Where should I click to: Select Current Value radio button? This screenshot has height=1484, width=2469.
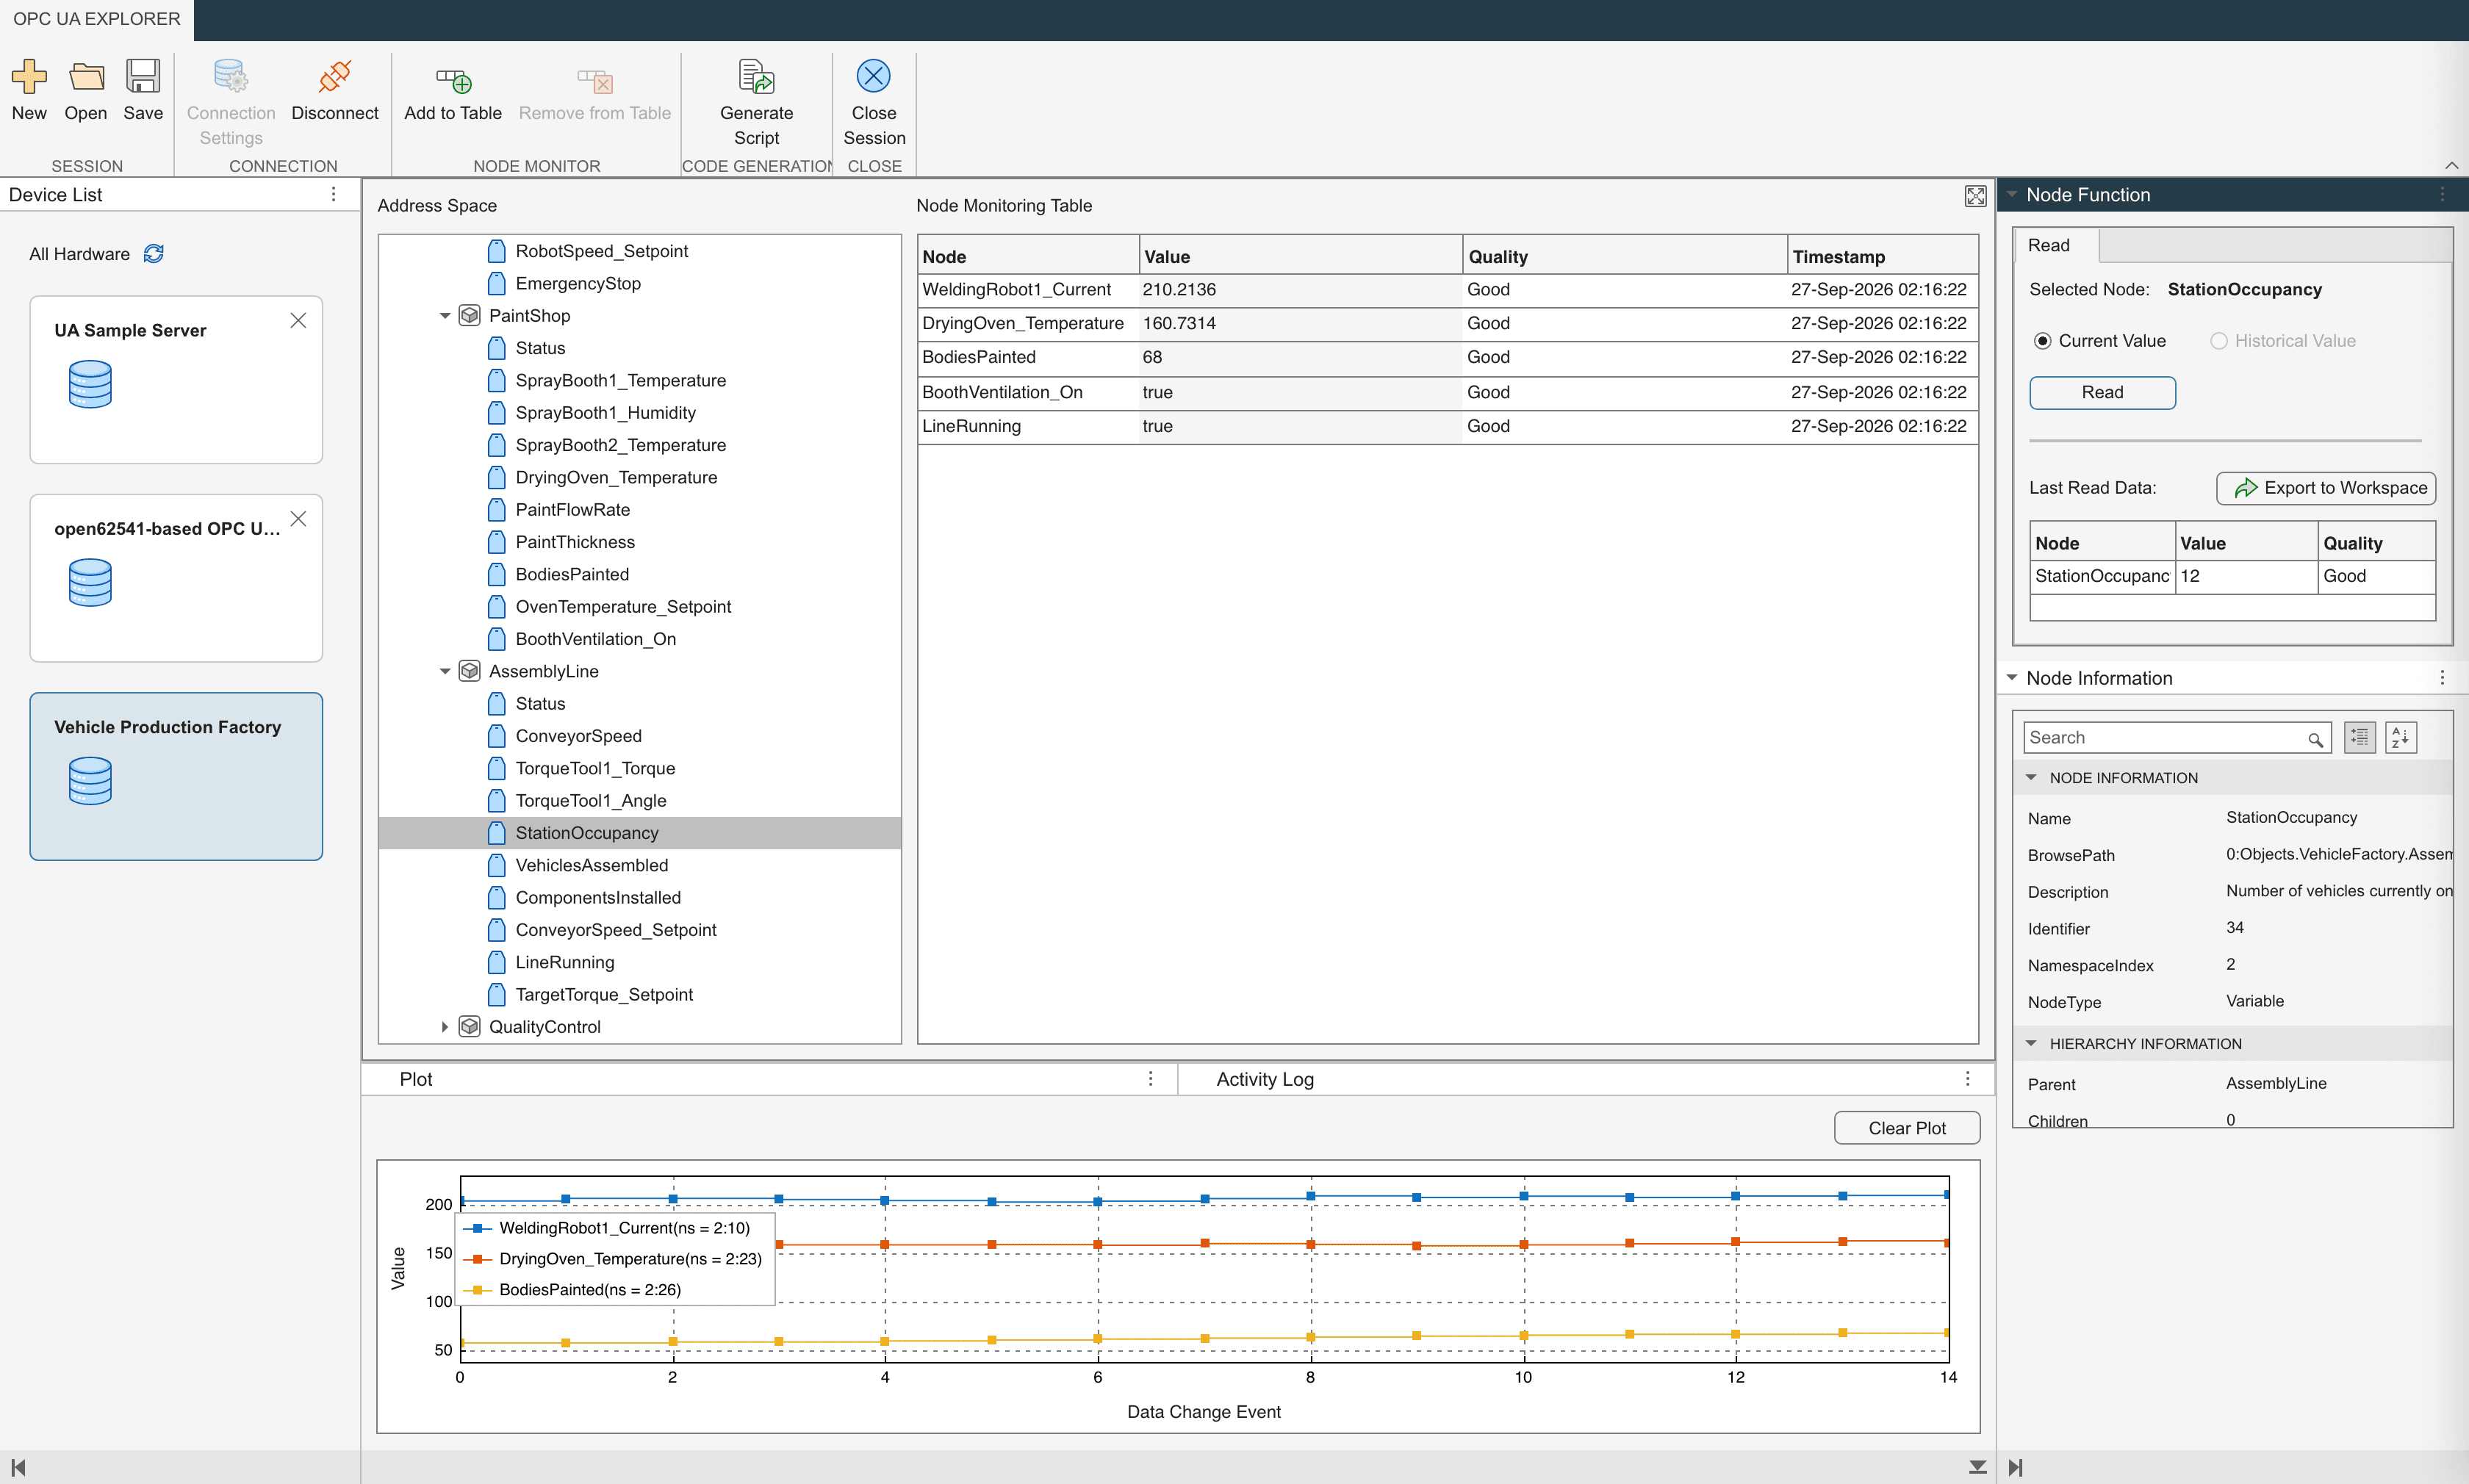(x=2042, y=341)
